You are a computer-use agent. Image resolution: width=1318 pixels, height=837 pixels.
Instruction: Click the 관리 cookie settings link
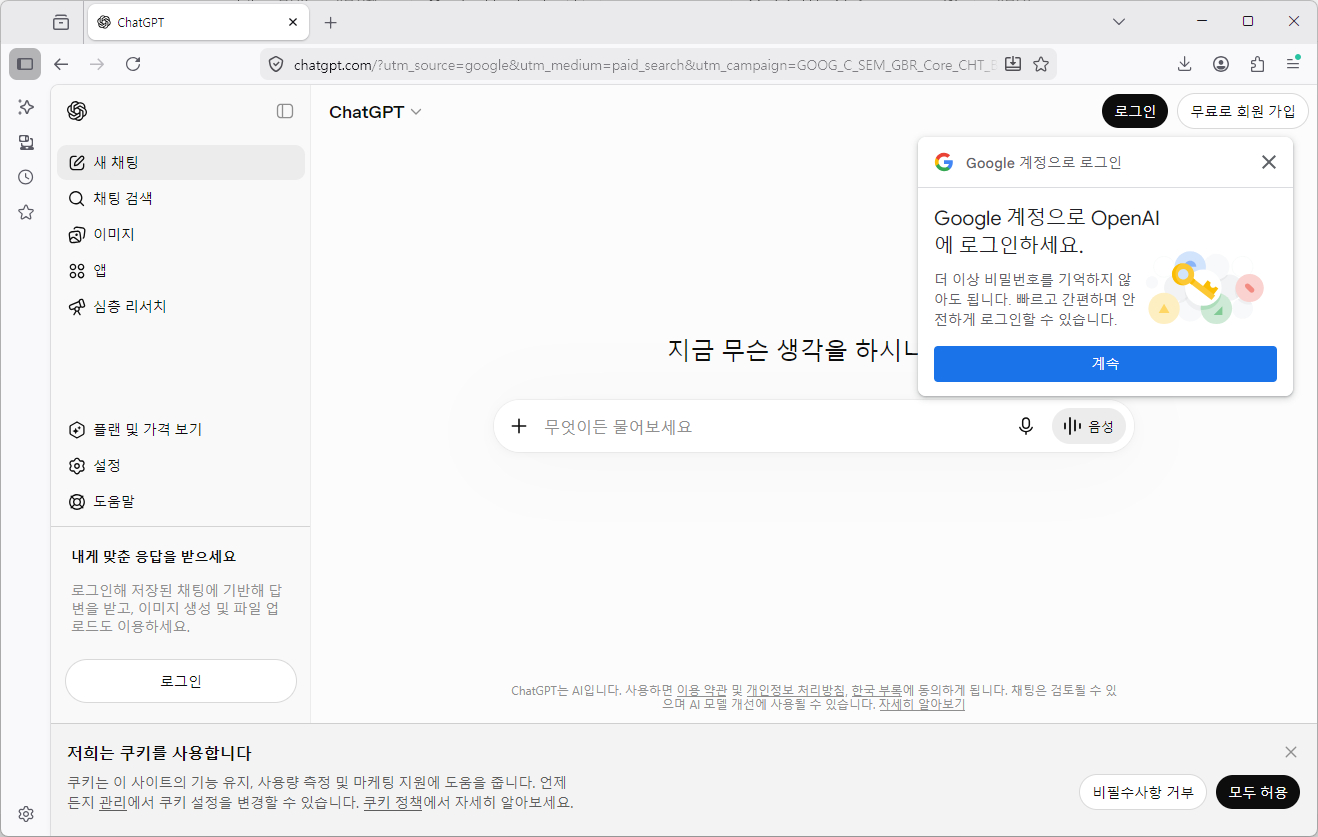(x=112, y=802)
